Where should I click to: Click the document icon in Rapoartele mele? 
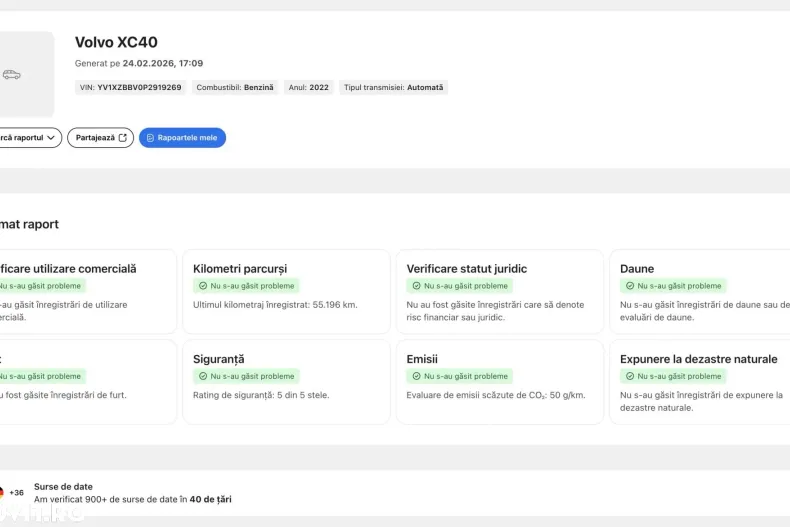150,138
